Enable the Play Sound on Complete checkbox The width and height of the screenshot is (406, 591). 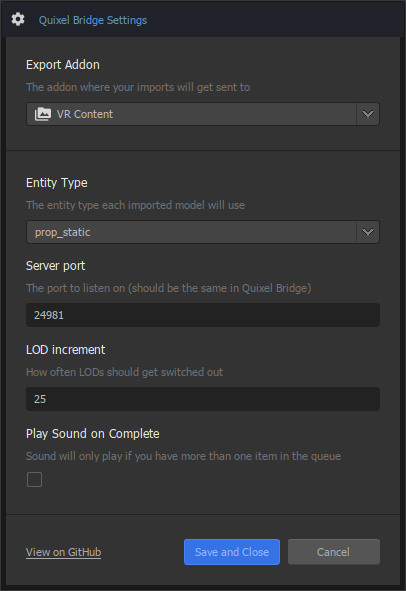[34, 479]
